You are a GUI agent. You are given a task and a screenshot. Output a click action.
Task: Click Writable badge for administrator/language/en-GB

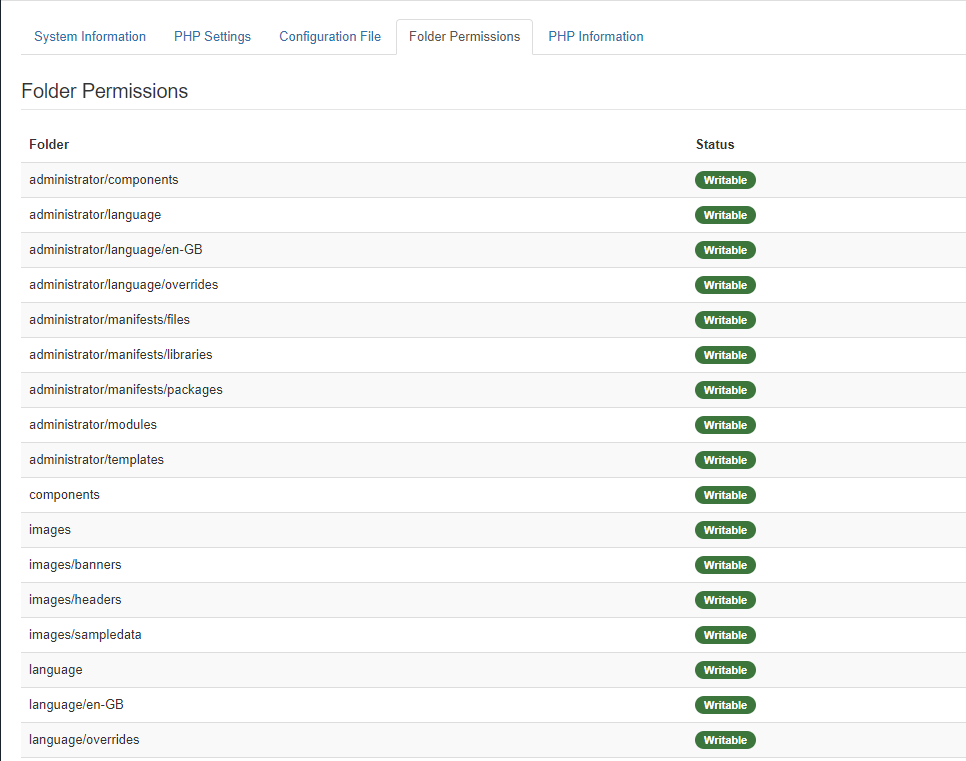point(725,250)
